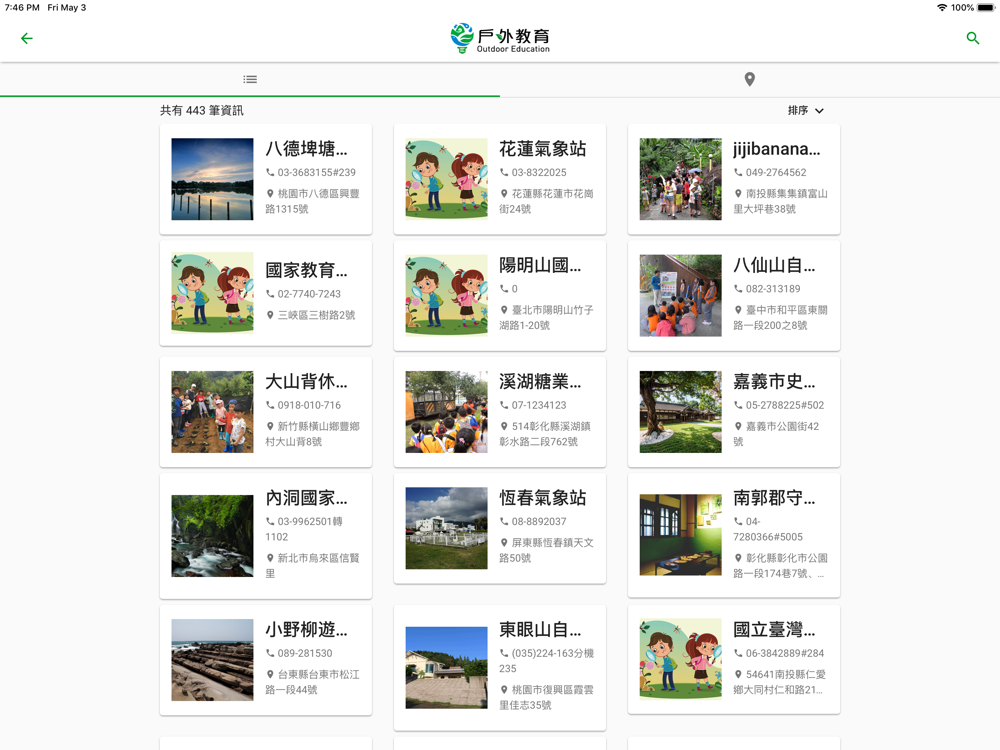Click the 內洞國家 waterfall thumbnail

[x=212, y=536]
